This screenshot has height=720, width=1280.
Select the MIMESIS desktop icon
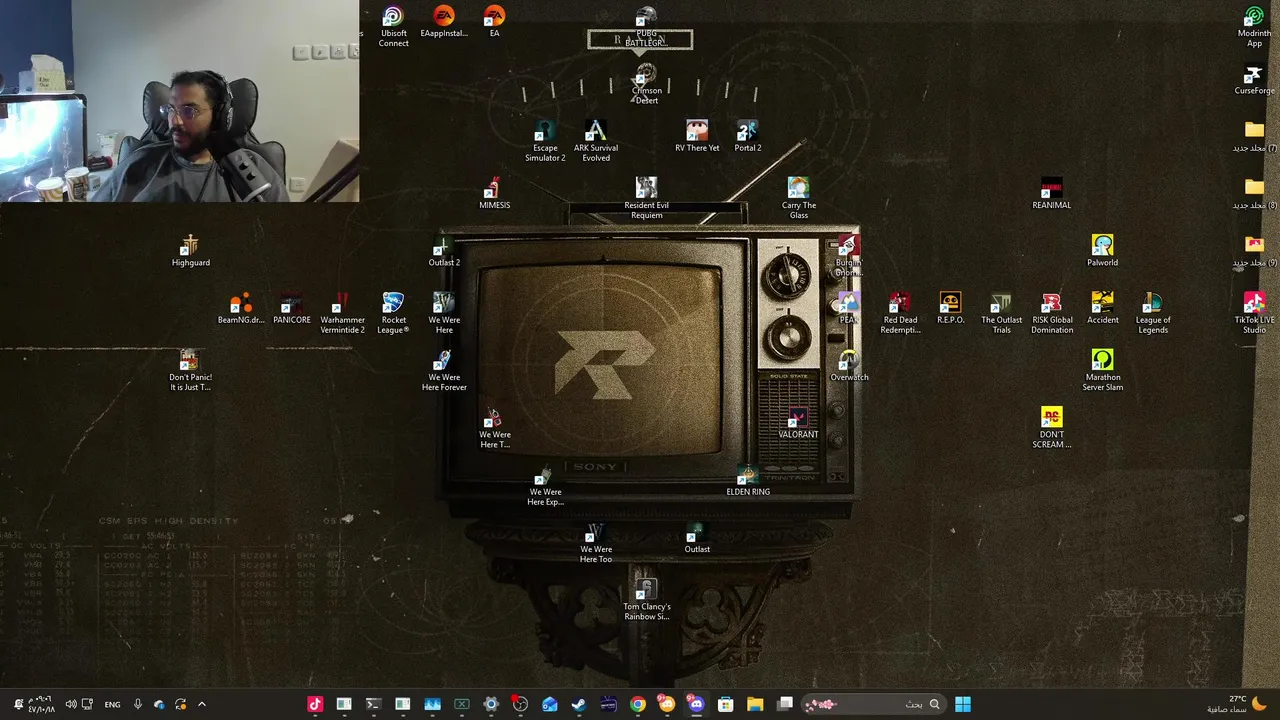coord(494,194)
